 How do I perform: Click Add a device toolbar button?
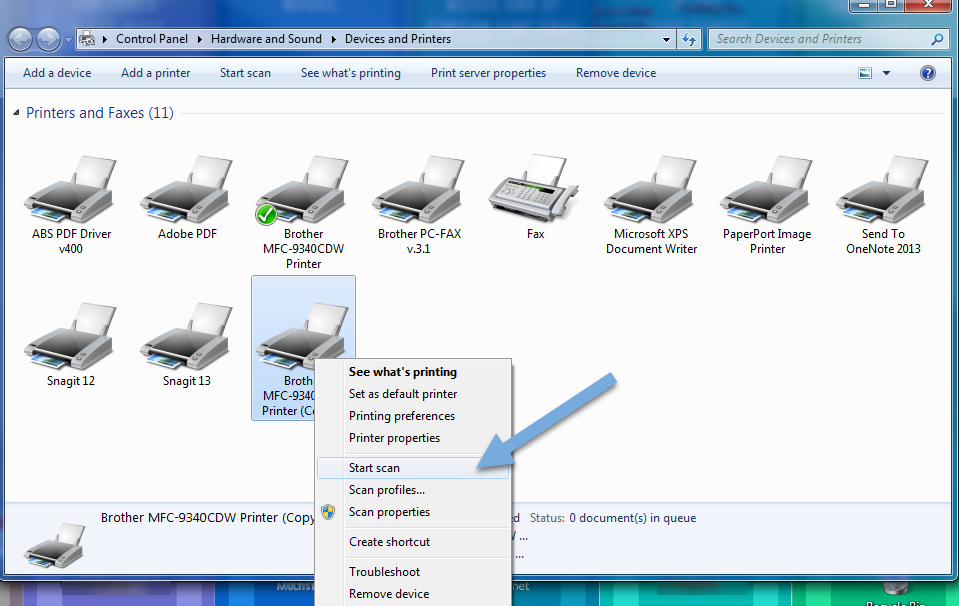(57, 73)
